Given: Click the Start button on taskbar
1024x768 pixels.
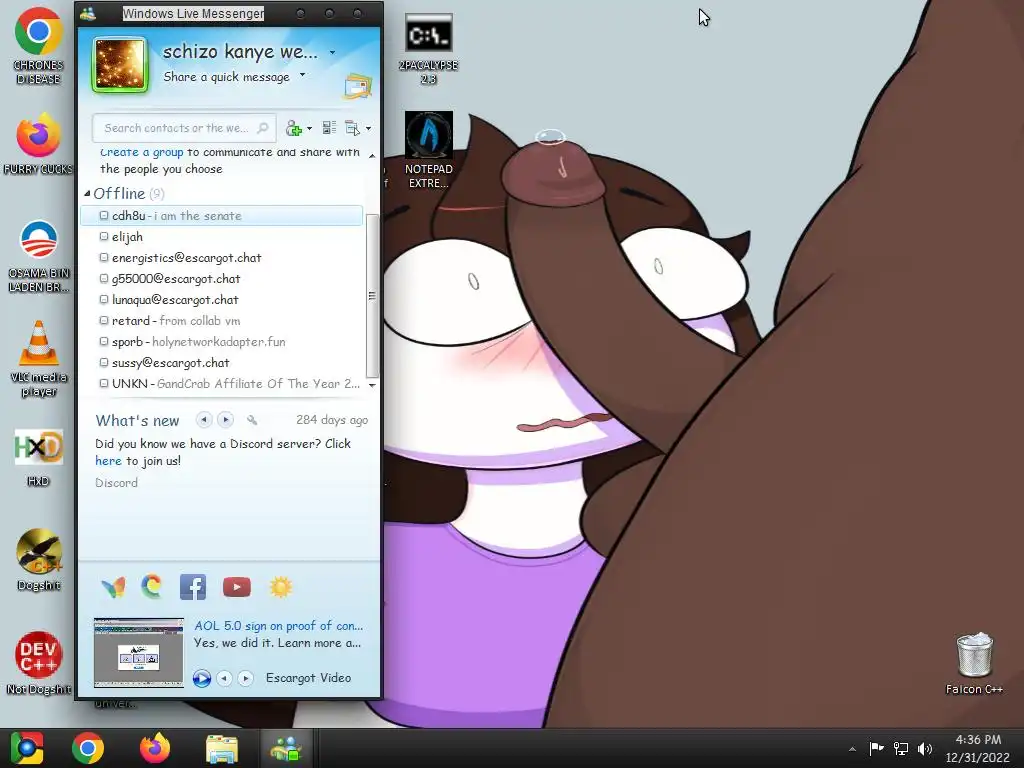Looking at the screenshot, I should [26, 748].
